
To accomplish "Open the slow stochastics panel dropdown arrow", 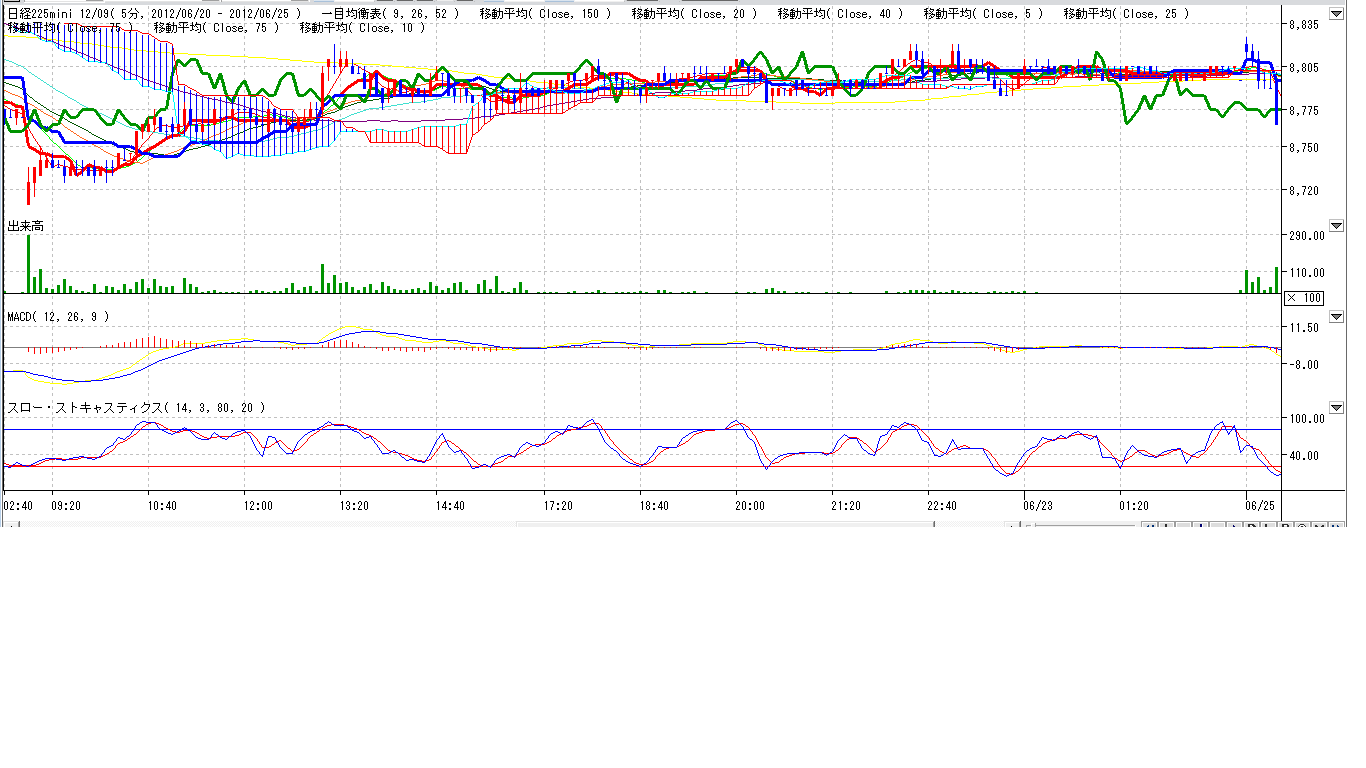I will pyautogui.click(x=1336, y=407).
